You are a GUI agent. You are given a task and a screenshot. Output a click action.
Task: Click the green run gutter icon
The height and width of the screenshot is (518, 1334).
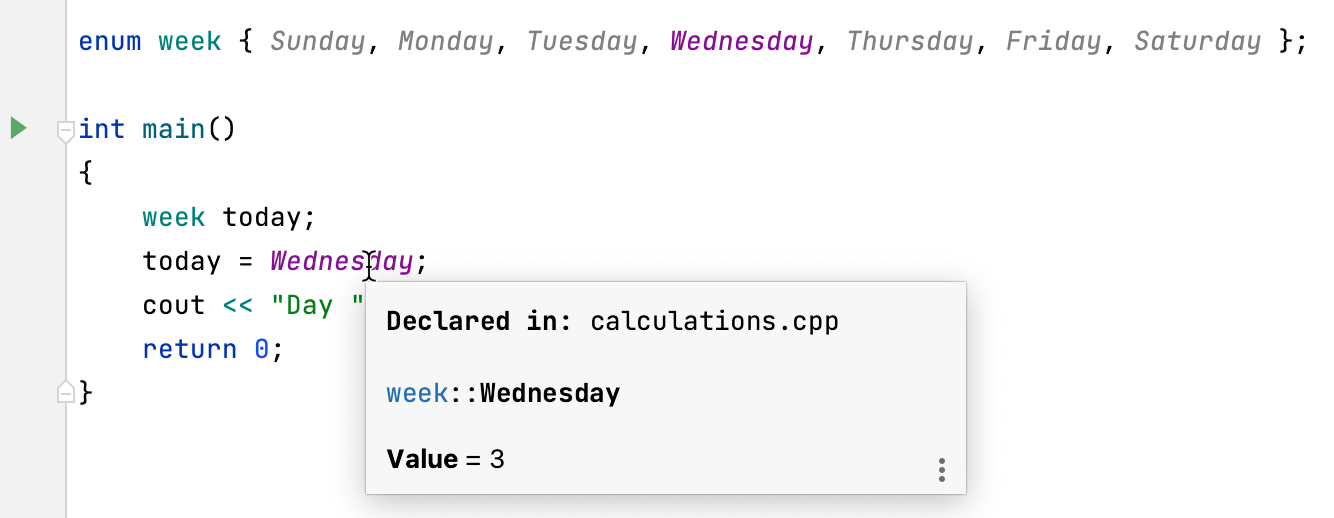18,128
